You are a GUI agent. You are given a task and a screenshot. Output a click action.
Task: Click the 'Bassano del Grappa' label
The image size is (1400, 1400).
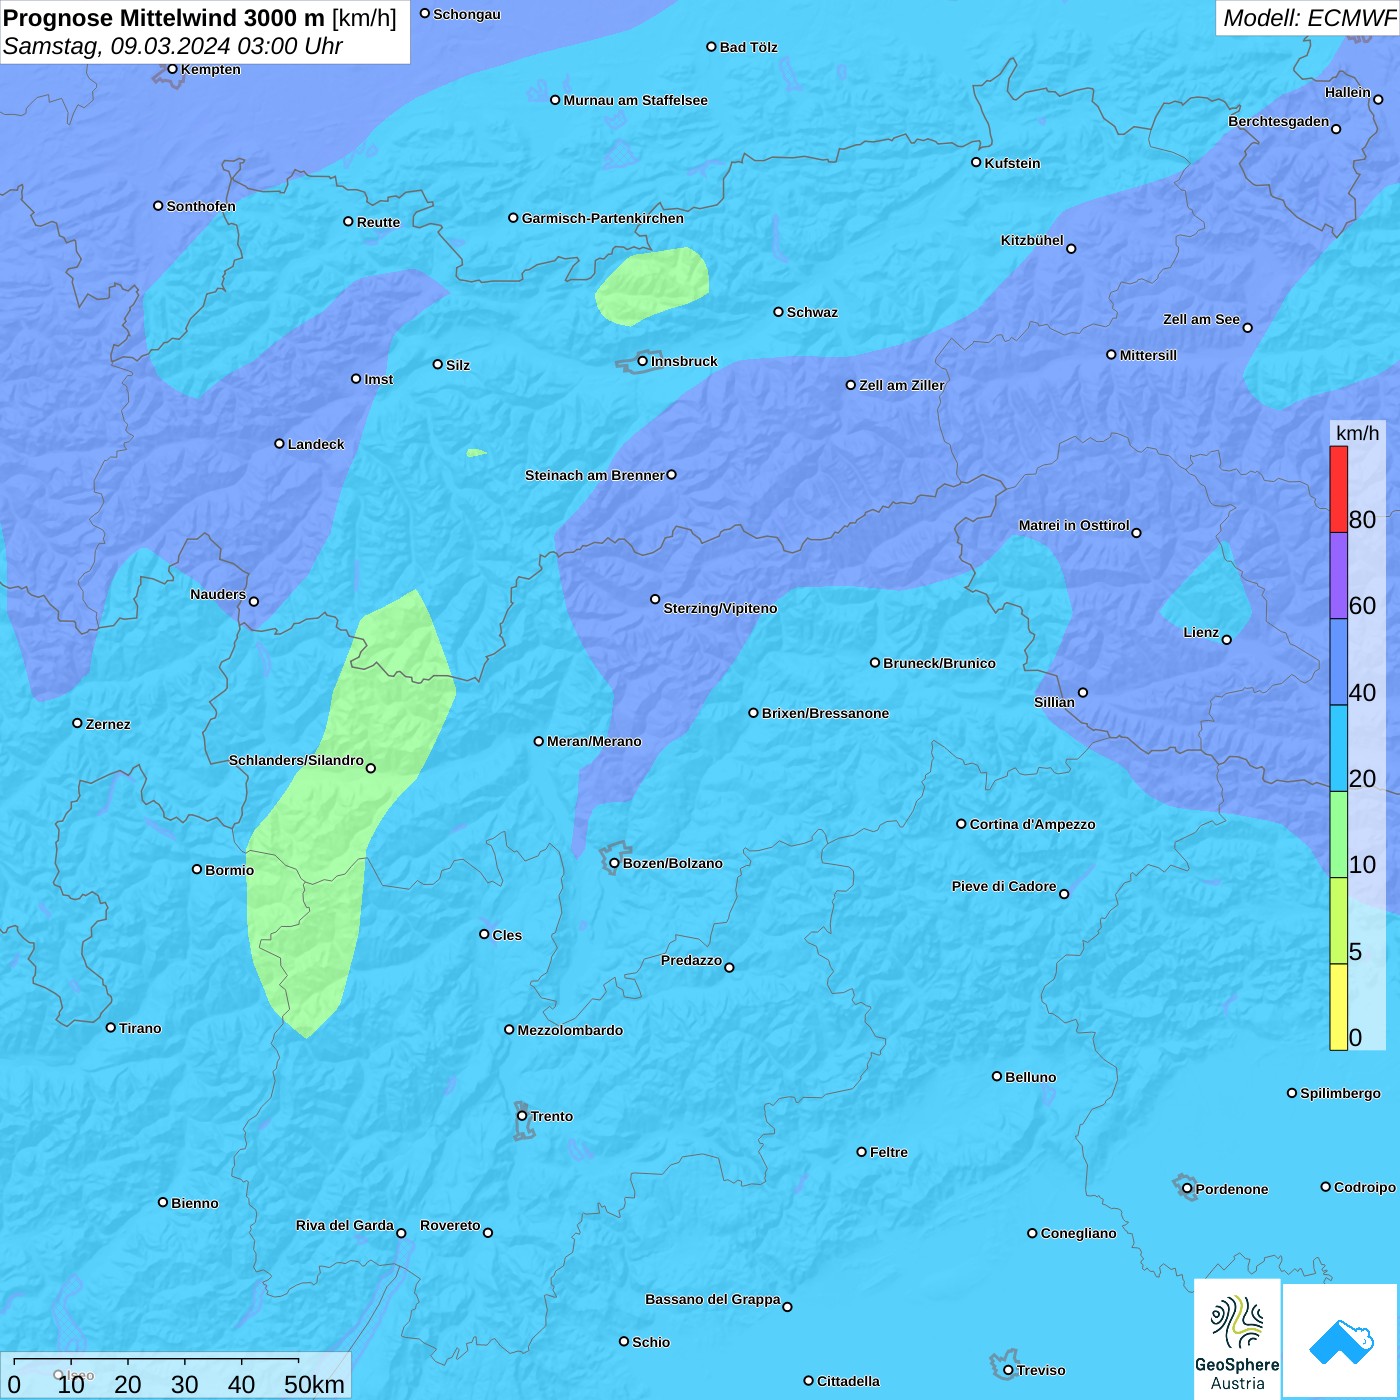point(712,1299)
